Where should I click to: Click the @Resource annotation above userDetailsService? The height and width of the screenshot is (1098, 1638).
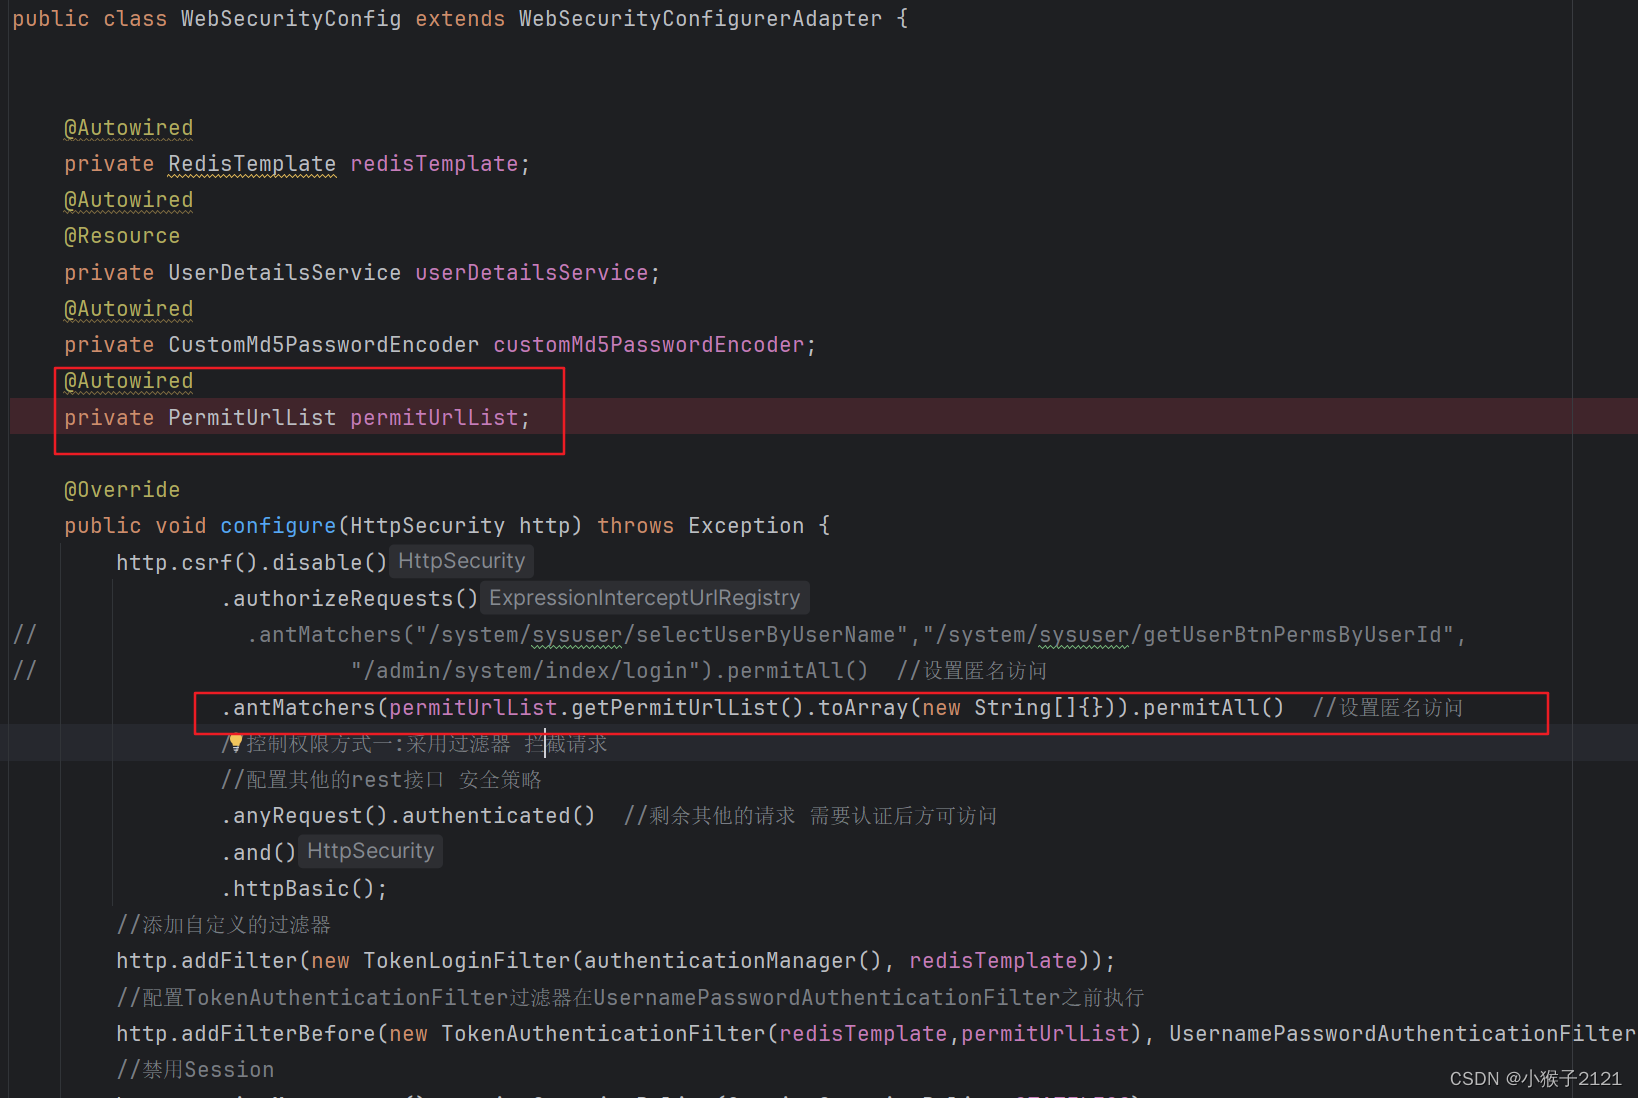point(121,235)
